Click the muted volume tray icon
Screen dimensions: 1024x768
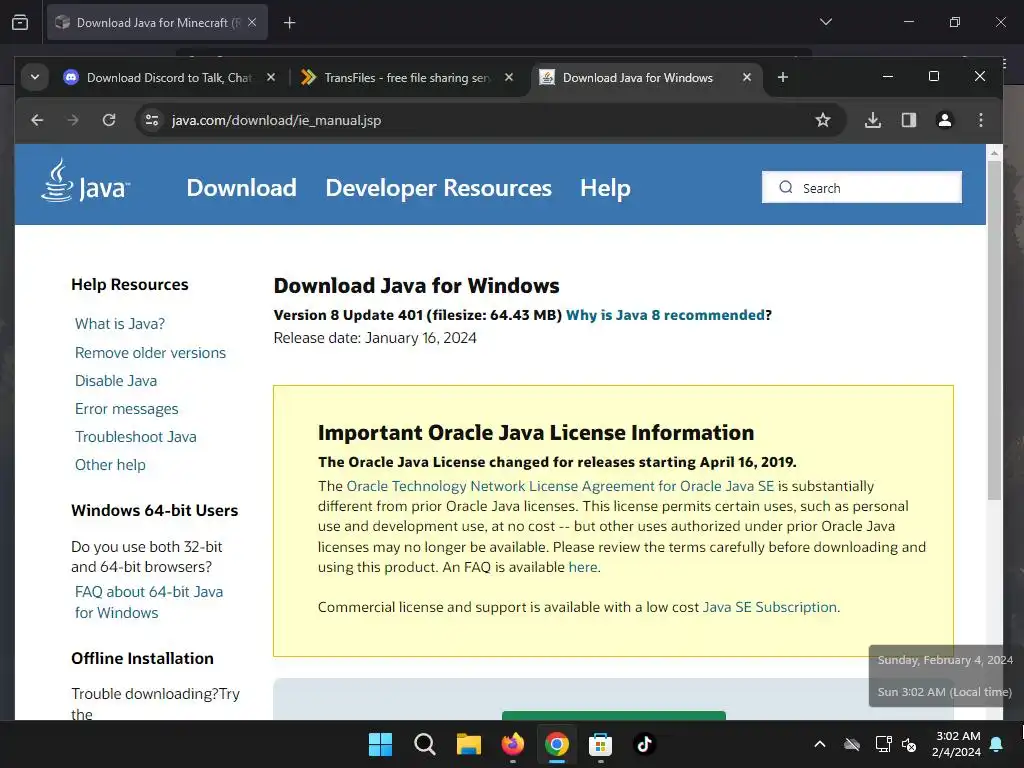(908, 744)
